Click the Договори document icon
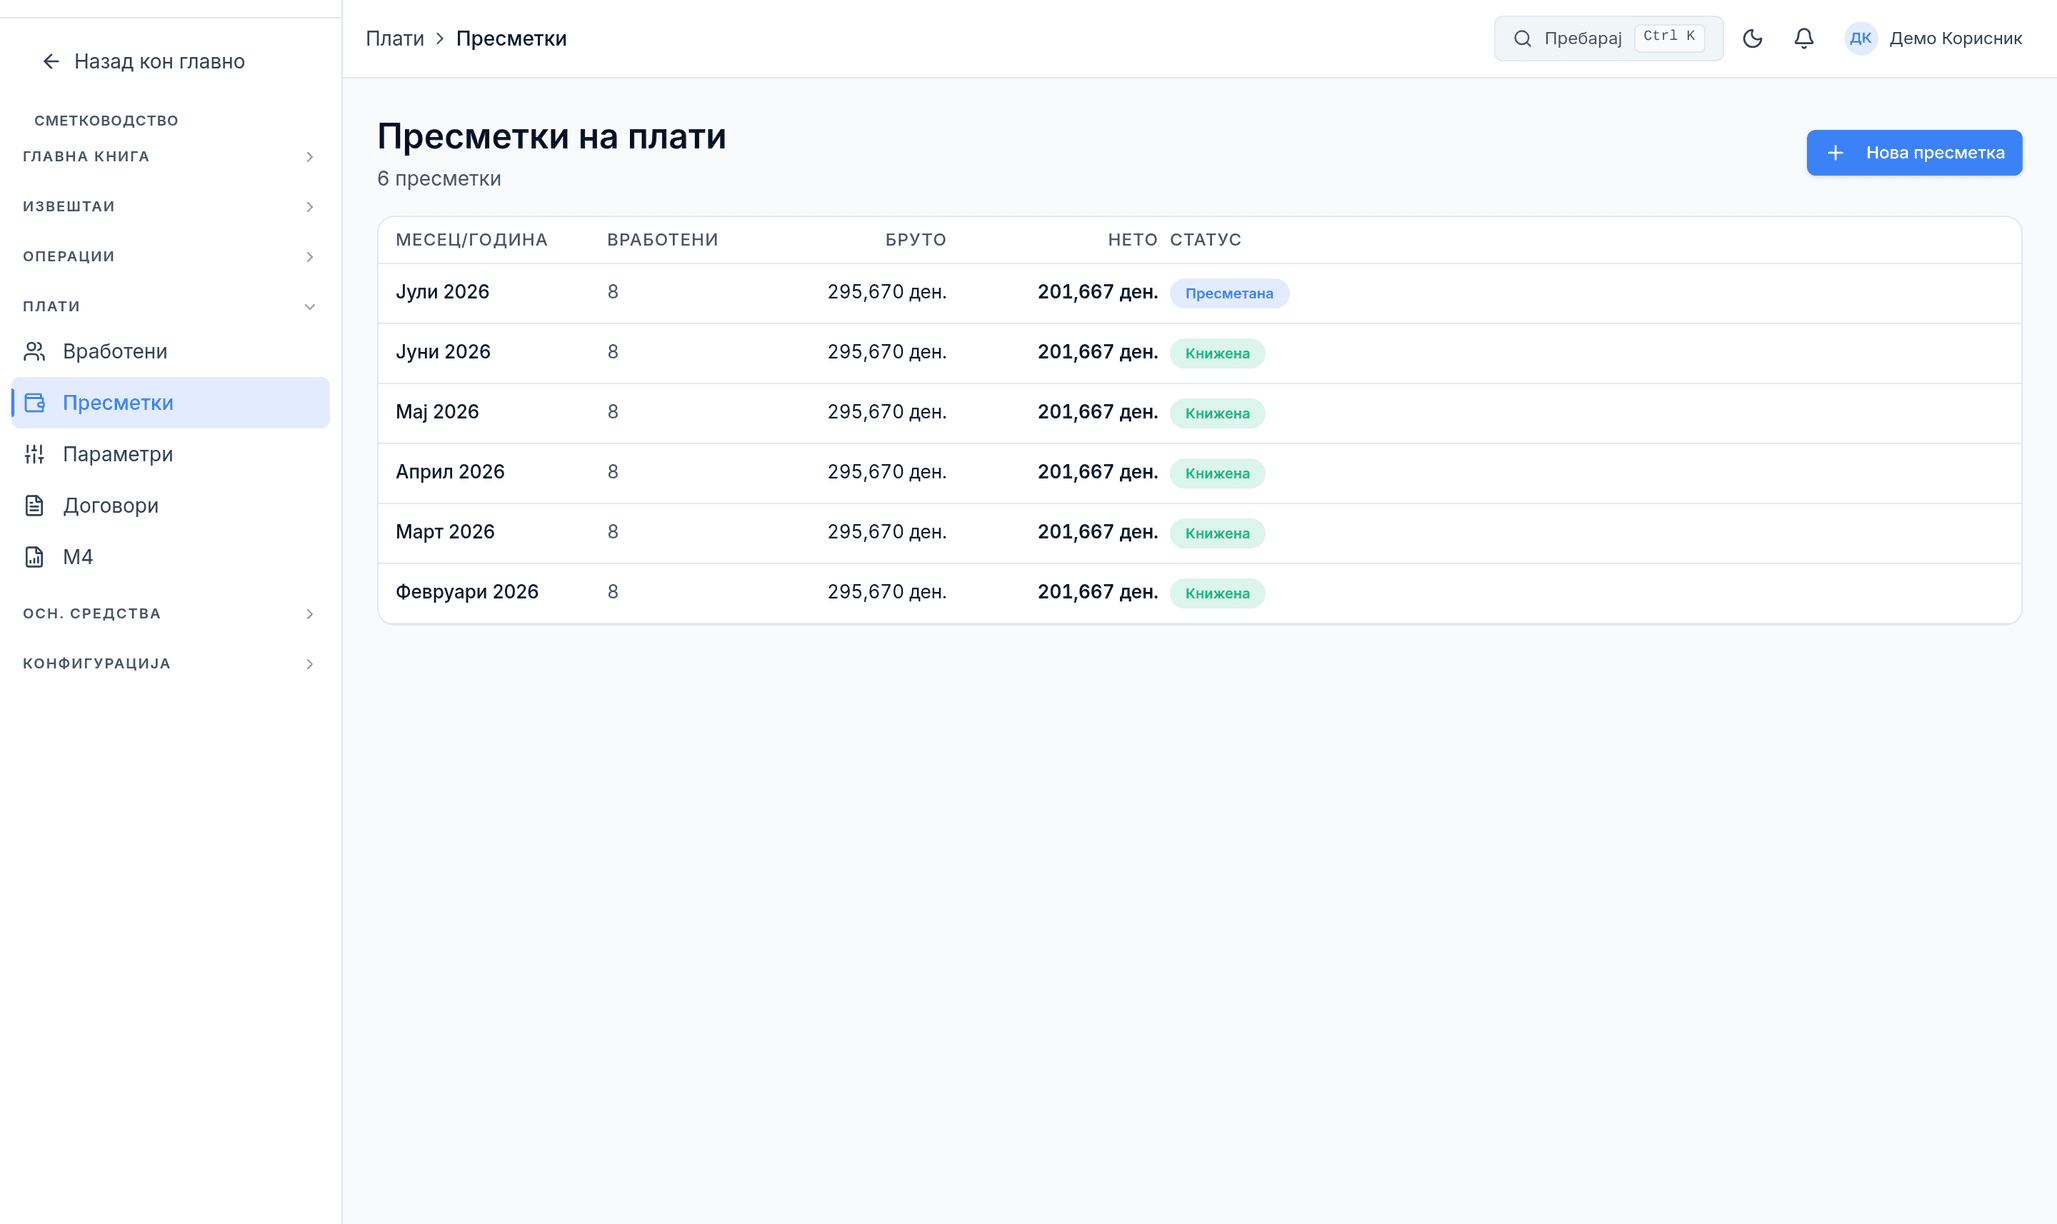This screenshot has height=1224, width=2057. click(x=35, y=505)
